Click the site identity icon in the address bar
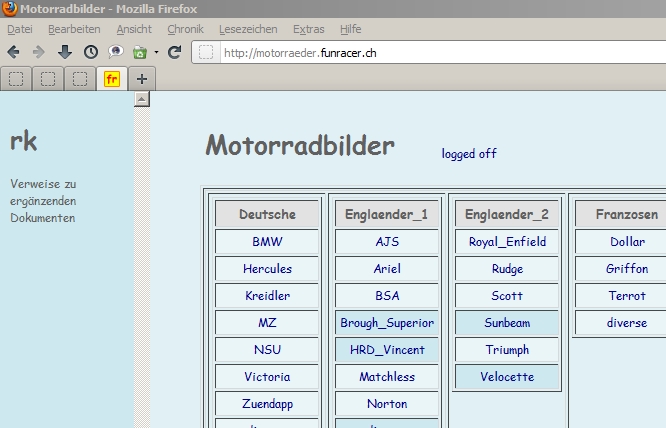Viewport: 666px width, 428px height. click(x=206, y=53)
